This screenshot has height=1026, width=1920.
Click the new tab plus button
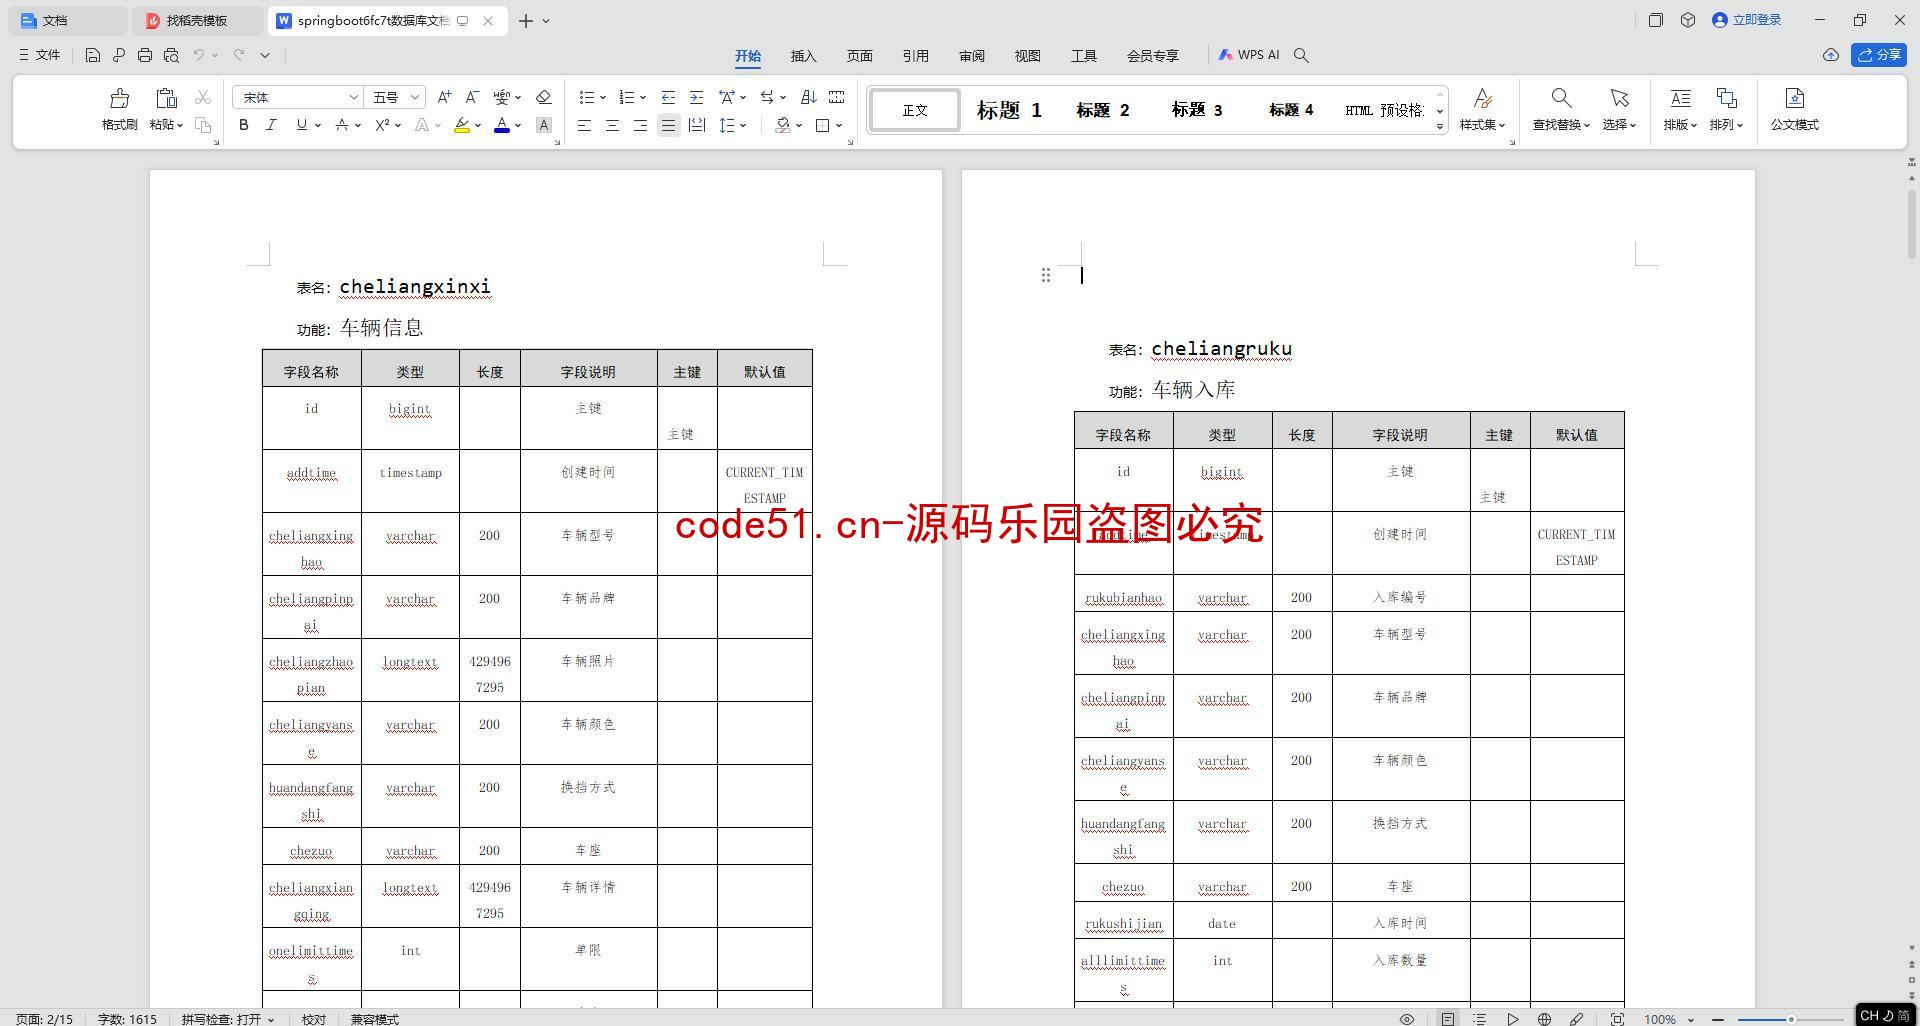point(526,20)
